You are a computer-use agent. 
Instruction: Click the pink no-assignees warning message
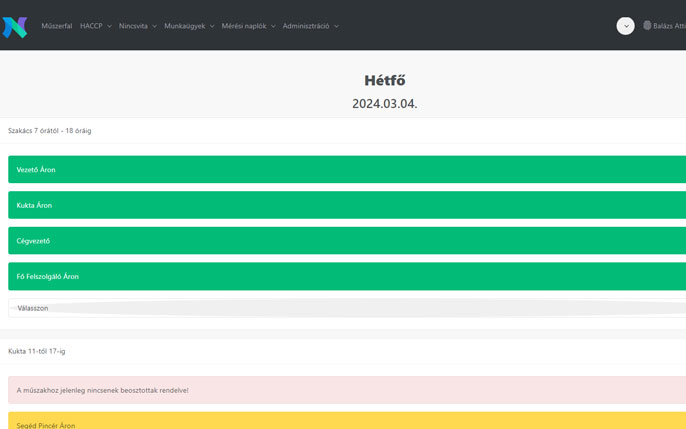(346, 390)
